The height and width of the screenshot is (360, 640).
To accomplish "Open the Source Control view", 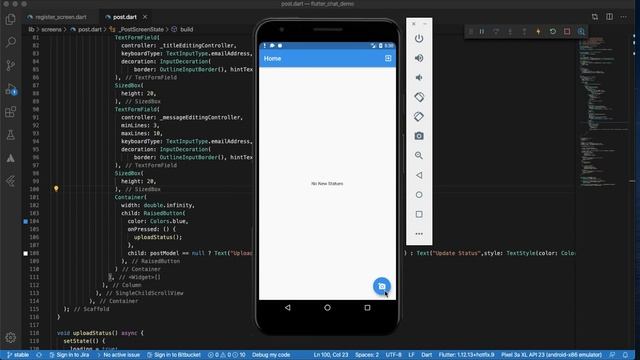I will (11, 65).
